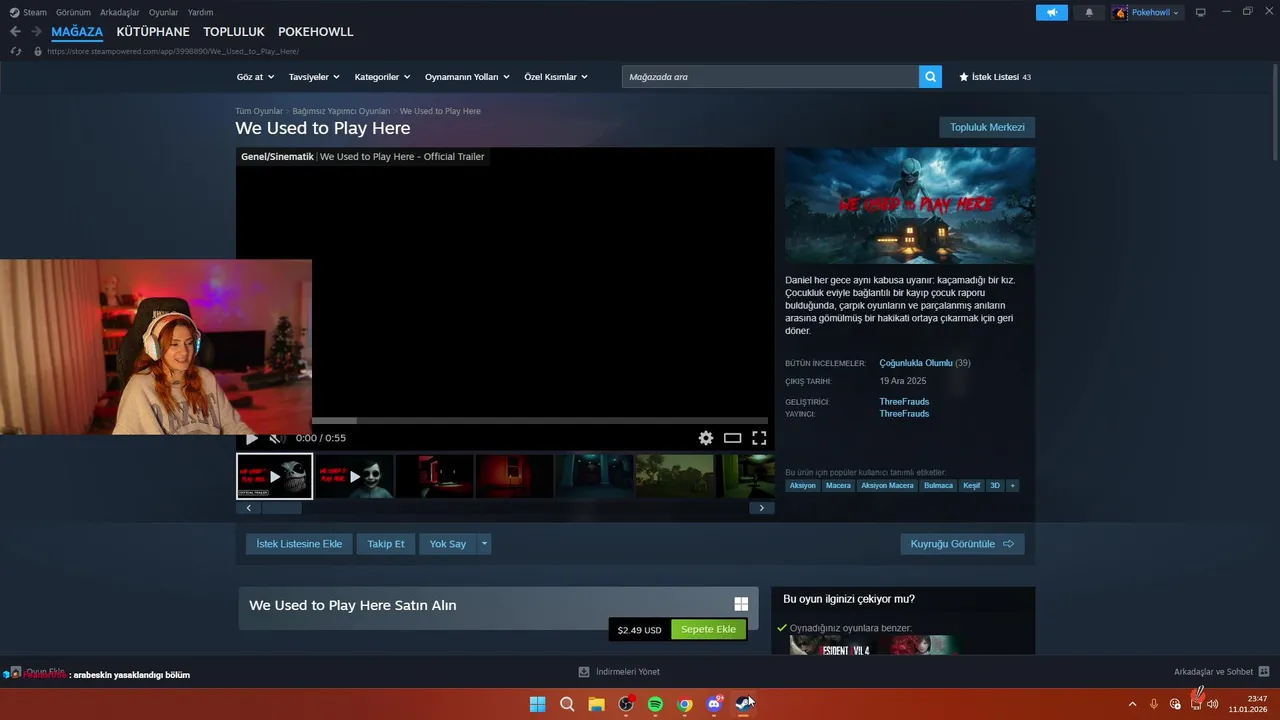Open Friends and Chat icon at bottom right
This screenshot has width=1280, height=720.
(x=1263, y=672)
